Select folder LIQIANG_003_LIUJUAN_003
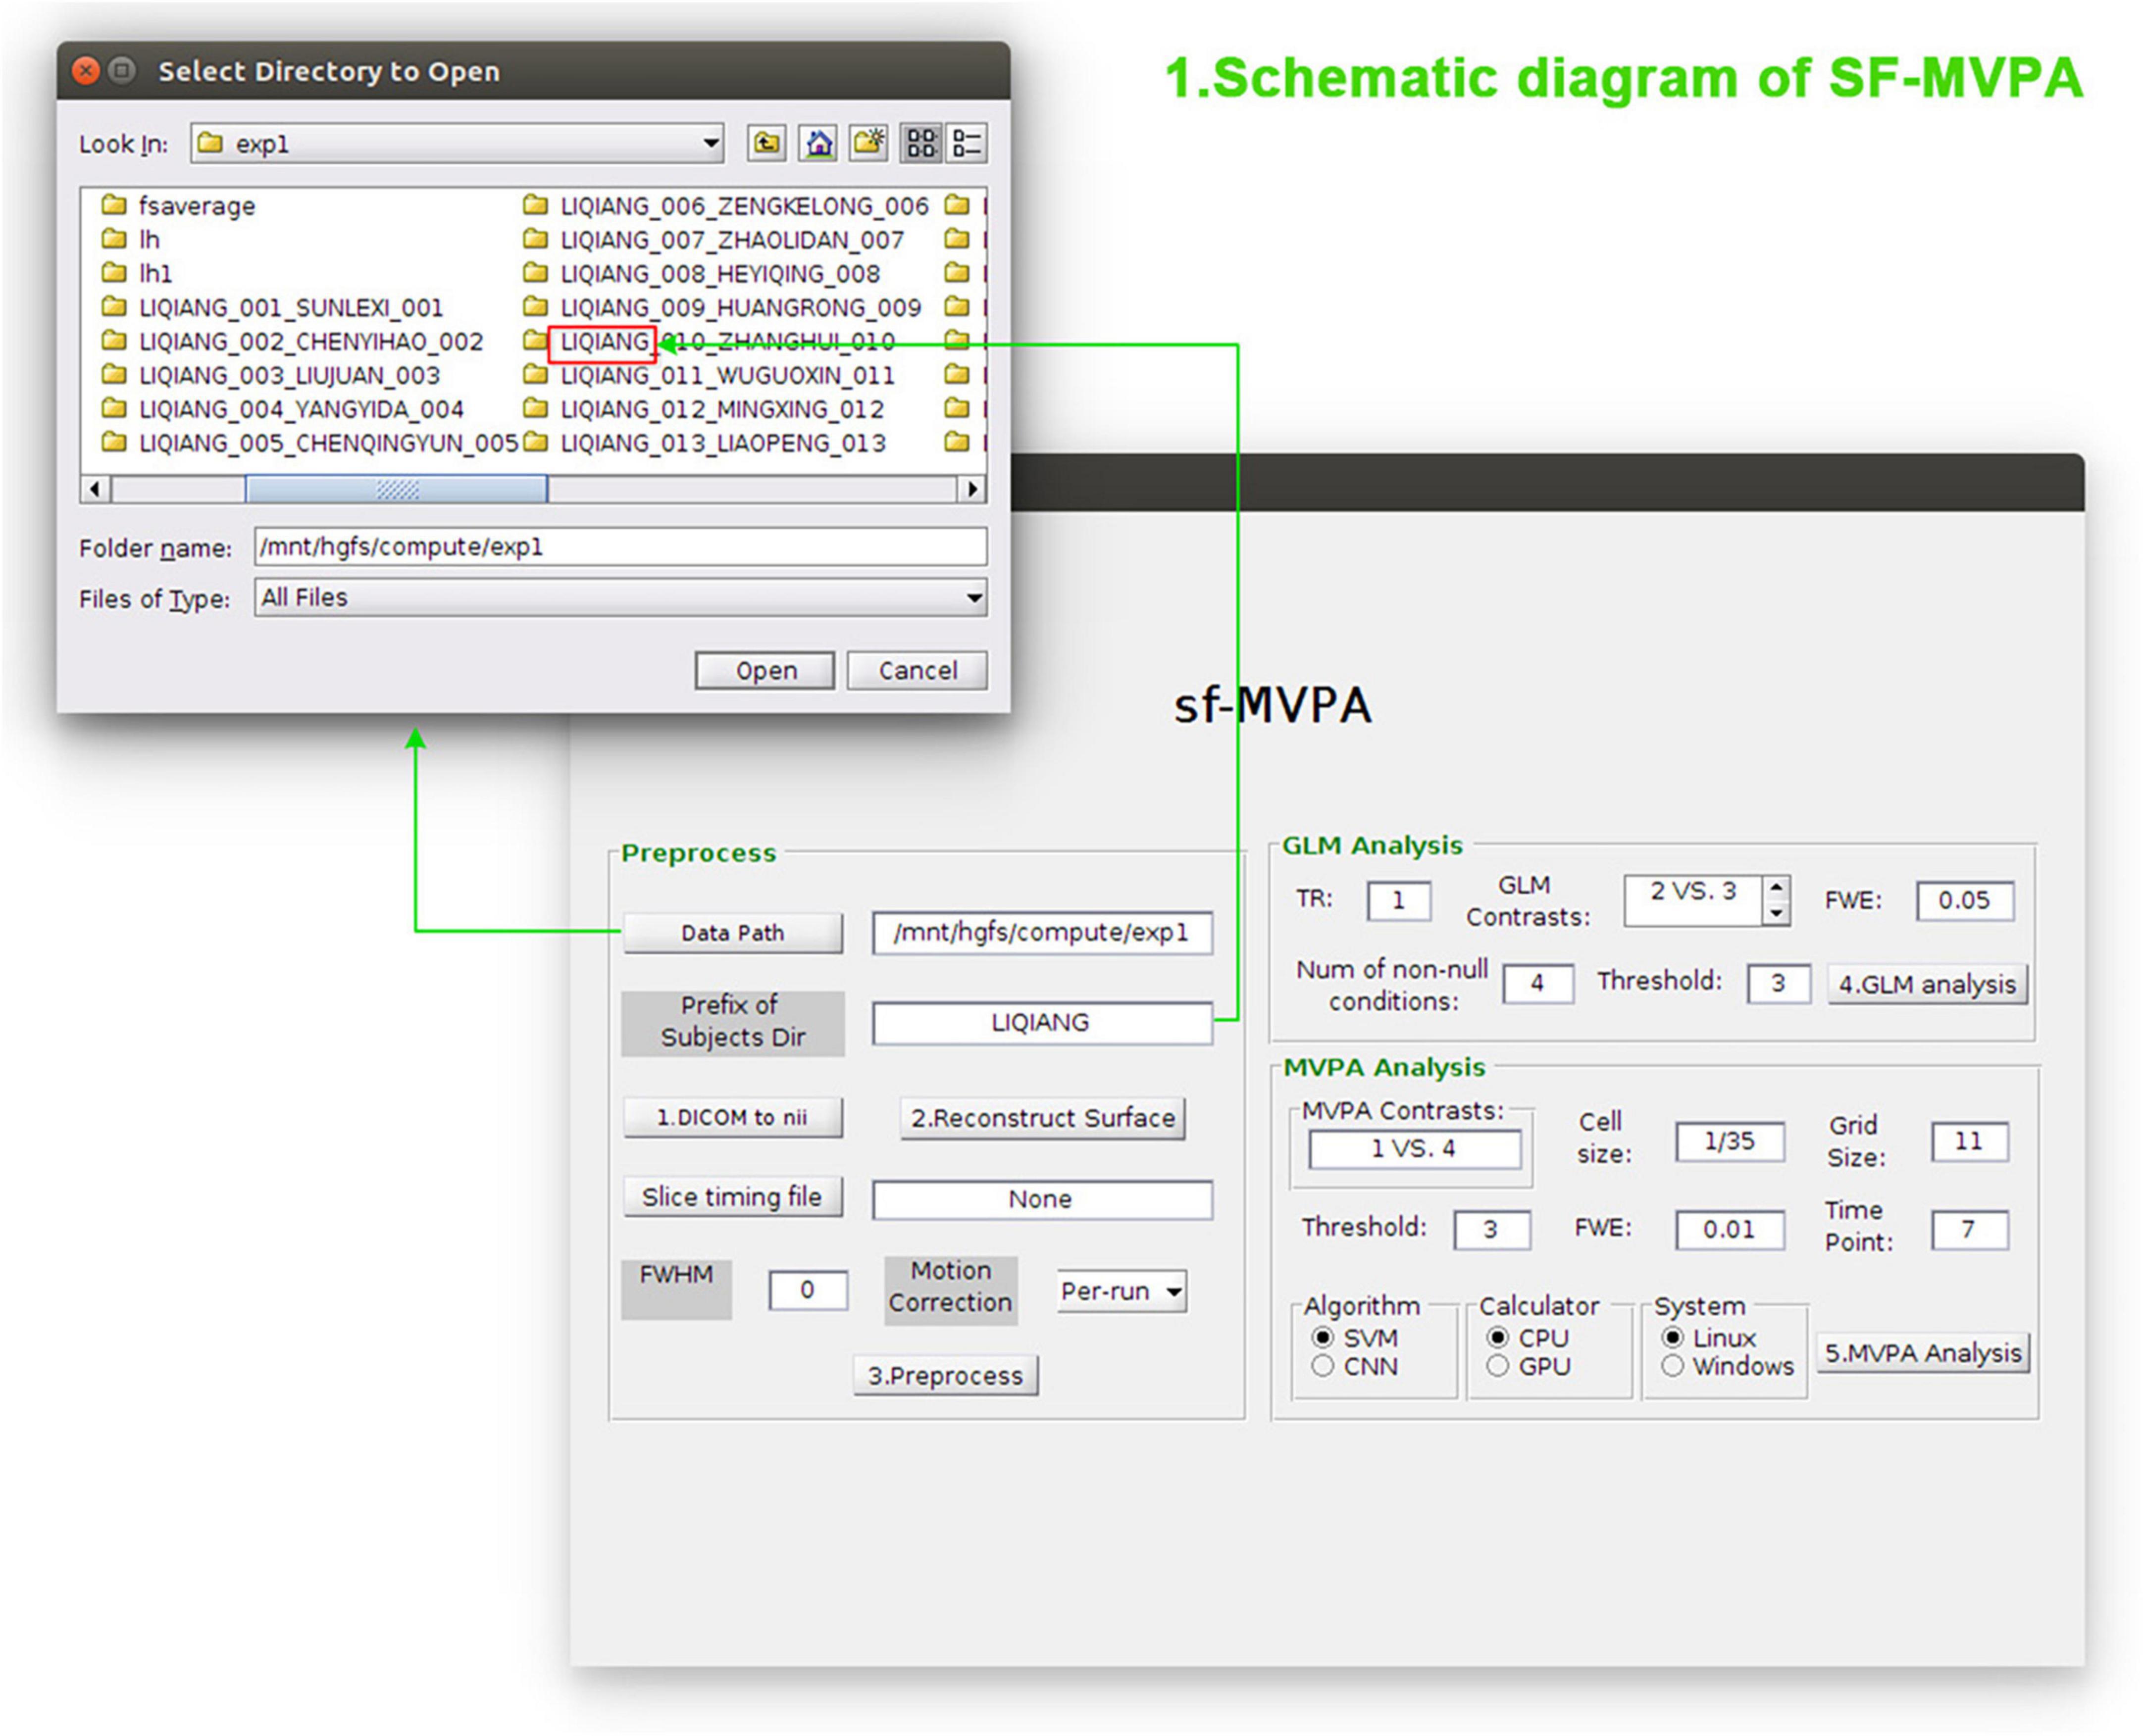The image size is (2143, 1736). [270, 376]
